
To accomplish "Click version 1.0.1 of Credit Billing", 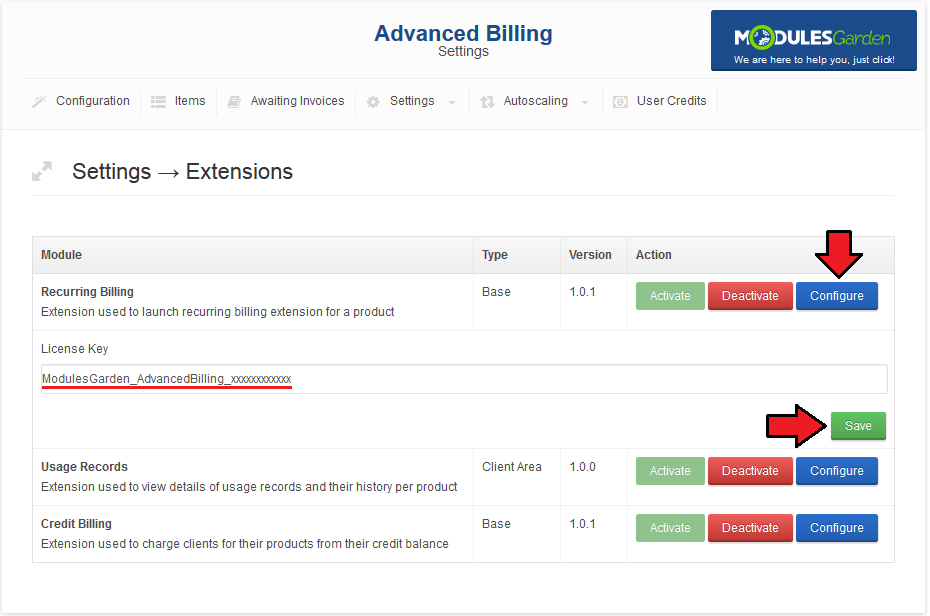I will tap(582, 524).
